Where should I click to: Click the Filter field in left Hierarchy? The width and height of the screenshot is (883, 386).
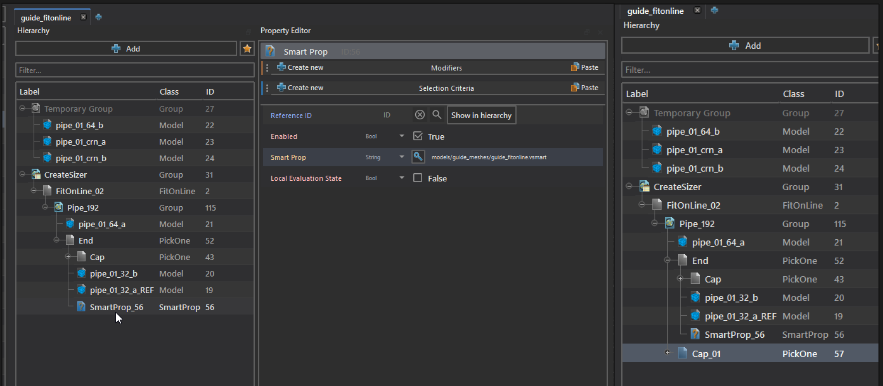click(x=135, y=70)
